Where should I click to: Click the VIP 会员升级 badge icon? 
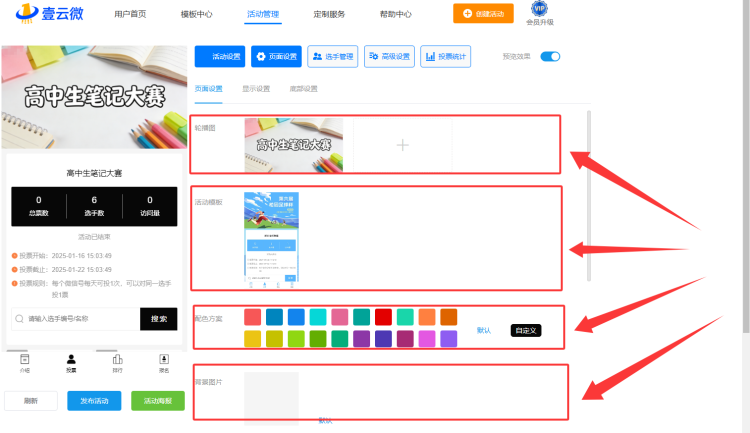pos(539,9)
